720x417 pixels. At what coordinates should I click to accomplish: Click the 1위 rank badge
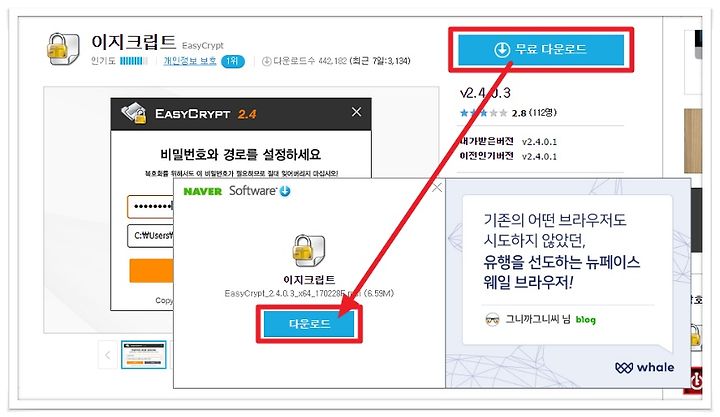click(x=233, y=61)
